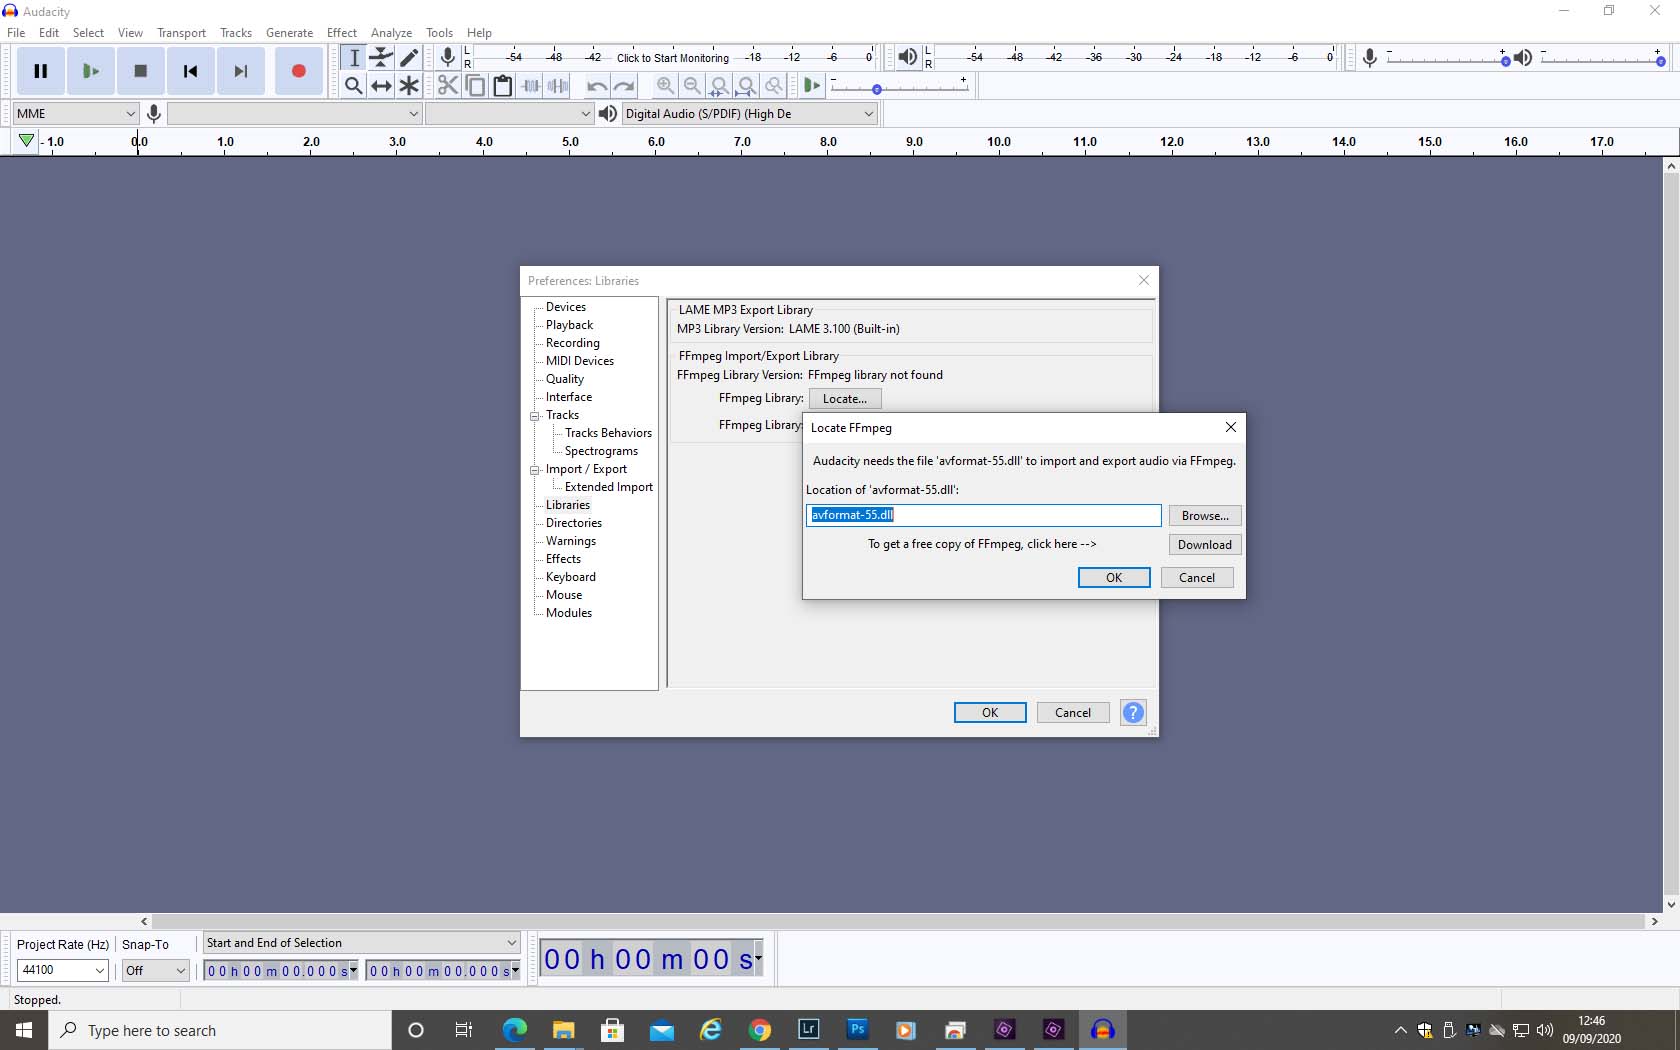This screenshot has width=1680, height=1050.
Task: Open the recording device dropdown
Action: pyautogui.click(x=294, y=113)
